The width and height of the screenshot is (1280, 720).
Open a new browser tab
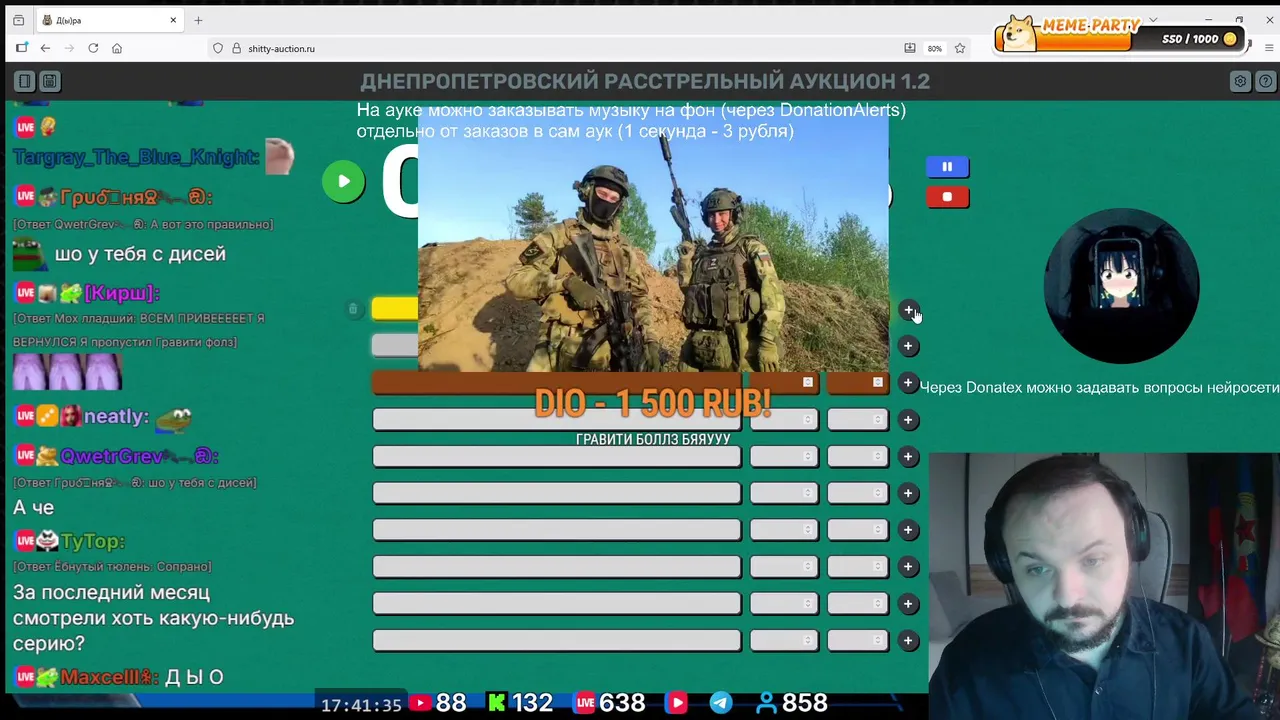pyautogui.click(x=198, y=20)
